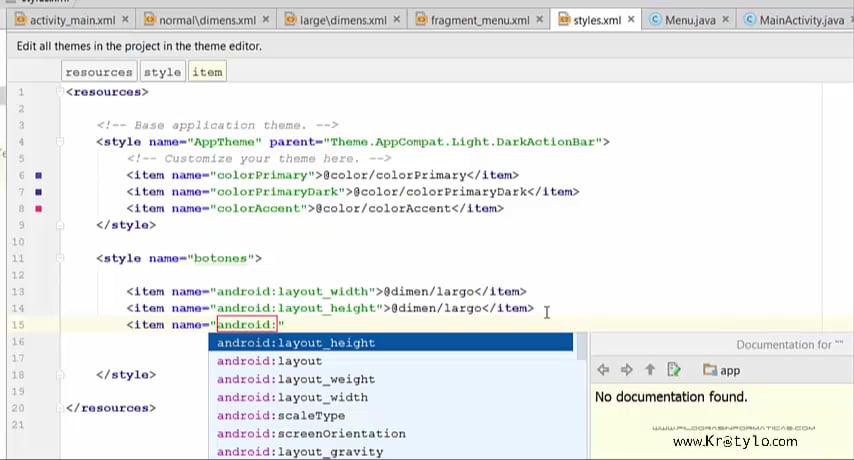Close the fragment_menu.xml tab
The width and height of the screenshot is (854, 460).
coord(539,20)
